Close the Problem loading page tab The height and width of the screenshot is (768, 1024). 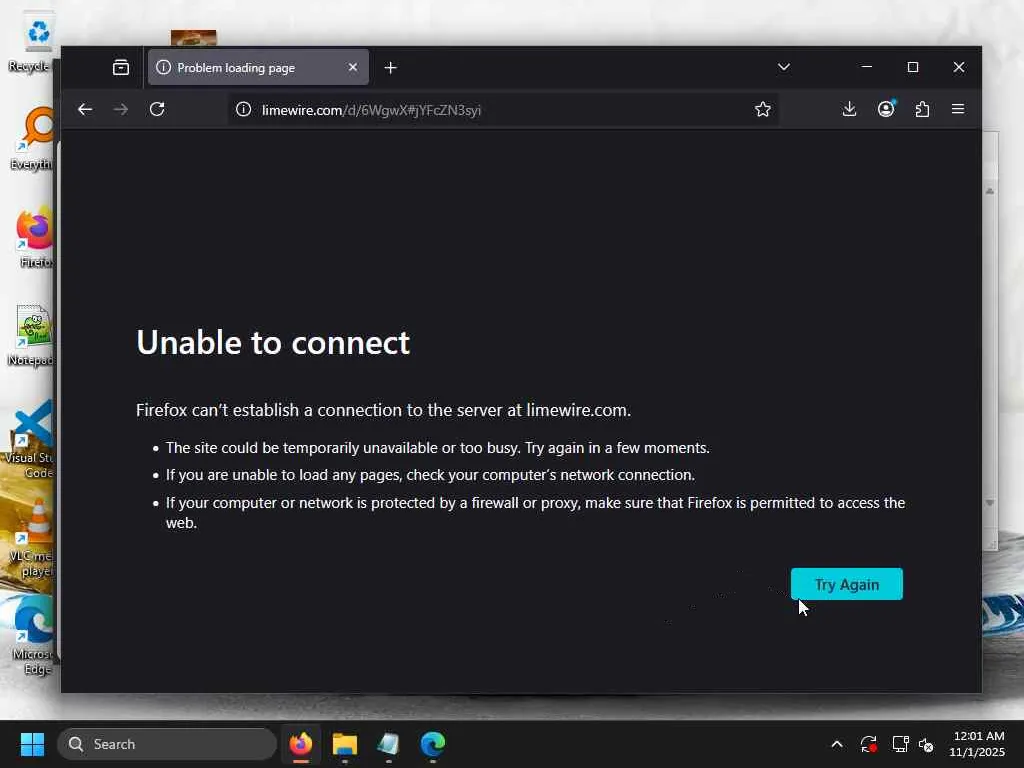tap(353, 67)
